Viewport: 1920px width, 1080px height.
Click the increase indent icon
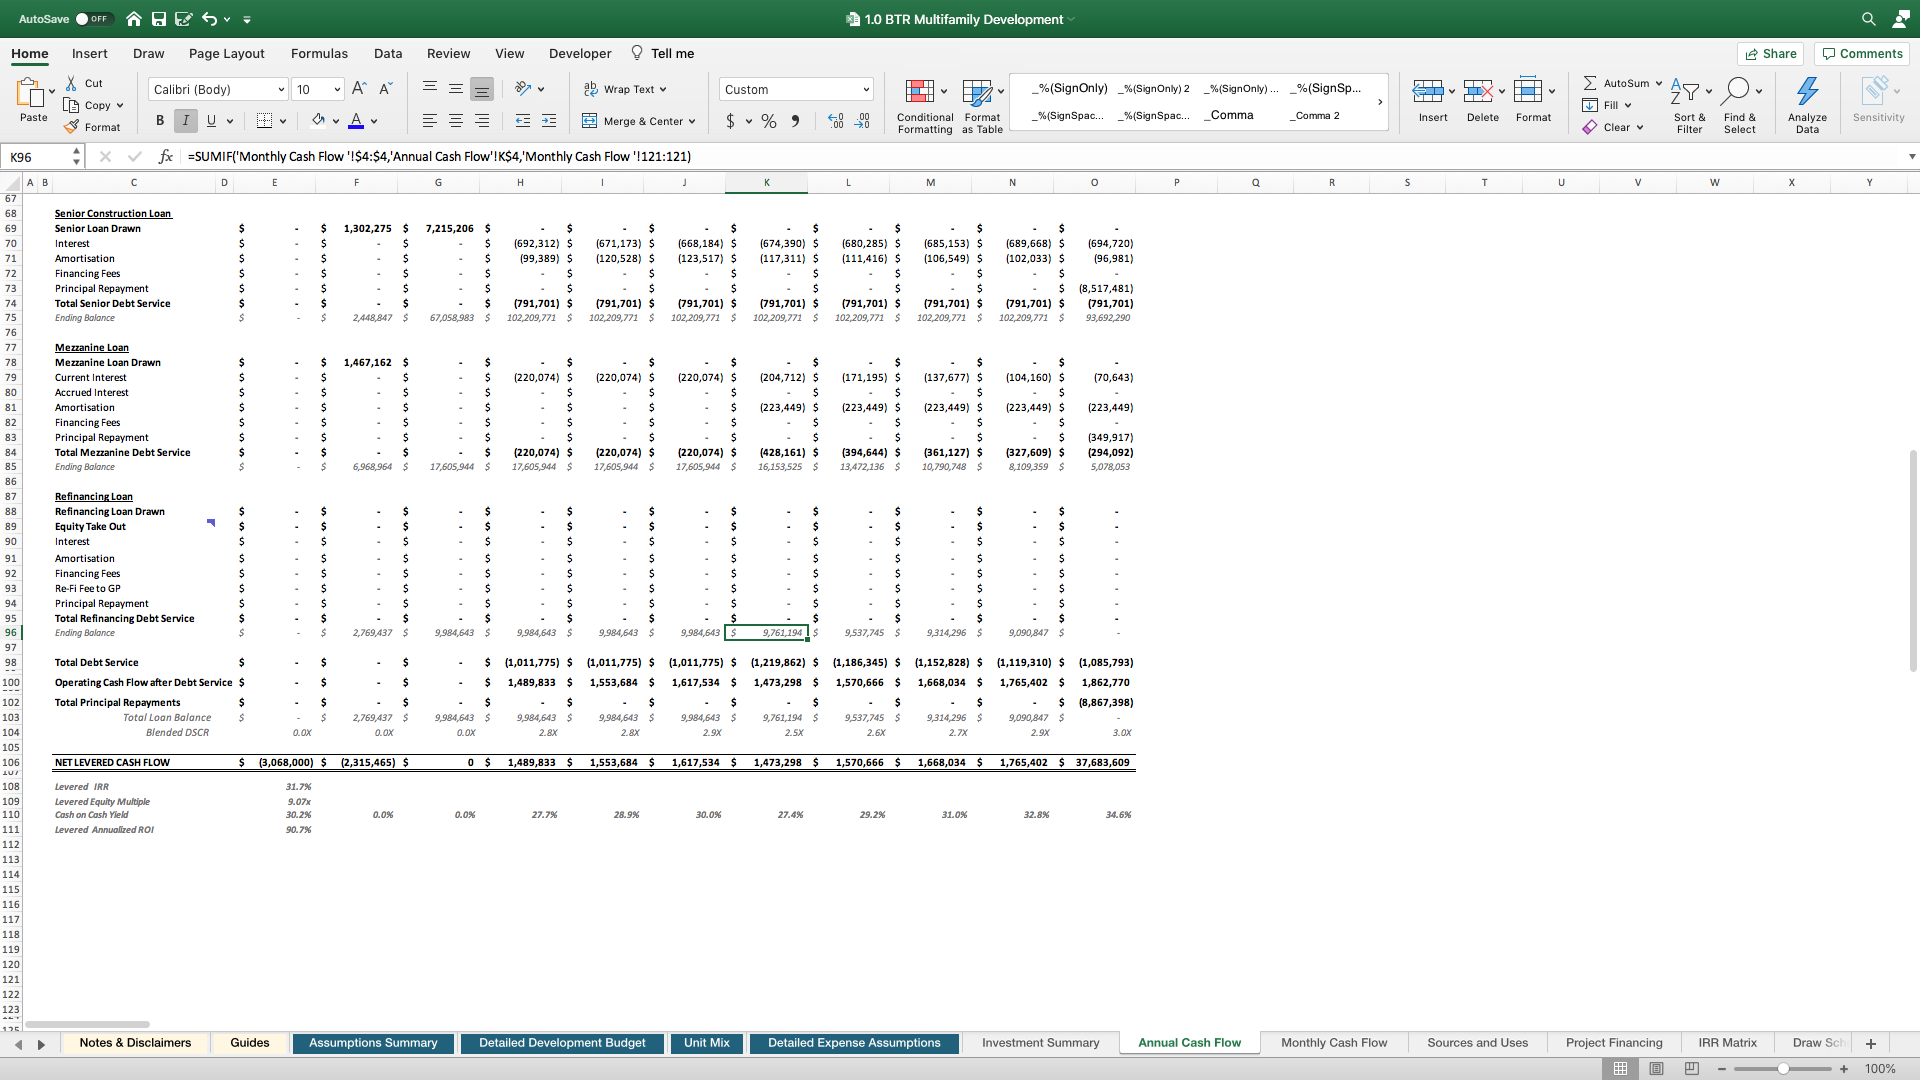click(549, 121)
